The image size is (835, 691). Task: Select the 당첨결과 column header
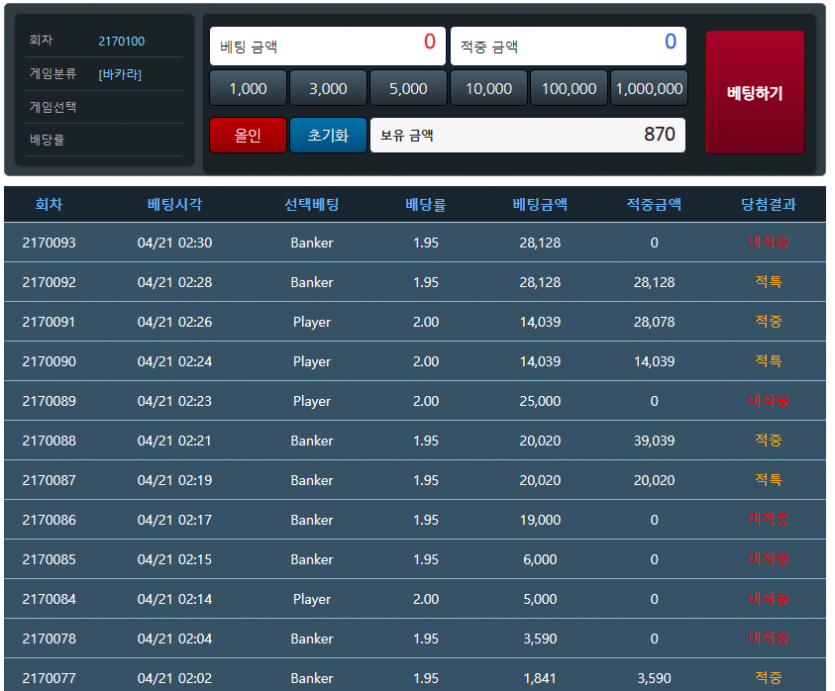[x=768, y=204]
